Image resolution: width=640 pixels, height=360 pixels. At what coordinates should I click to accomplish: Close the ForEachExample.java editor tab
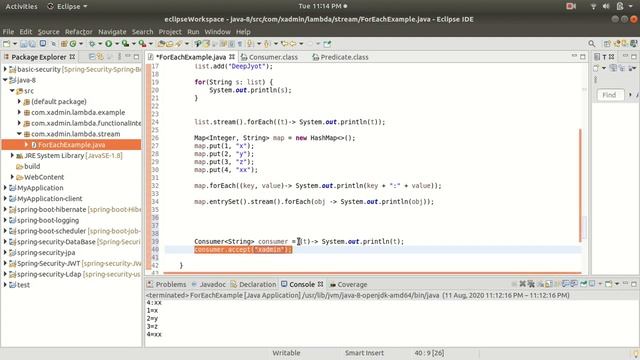tap(232, 57)
